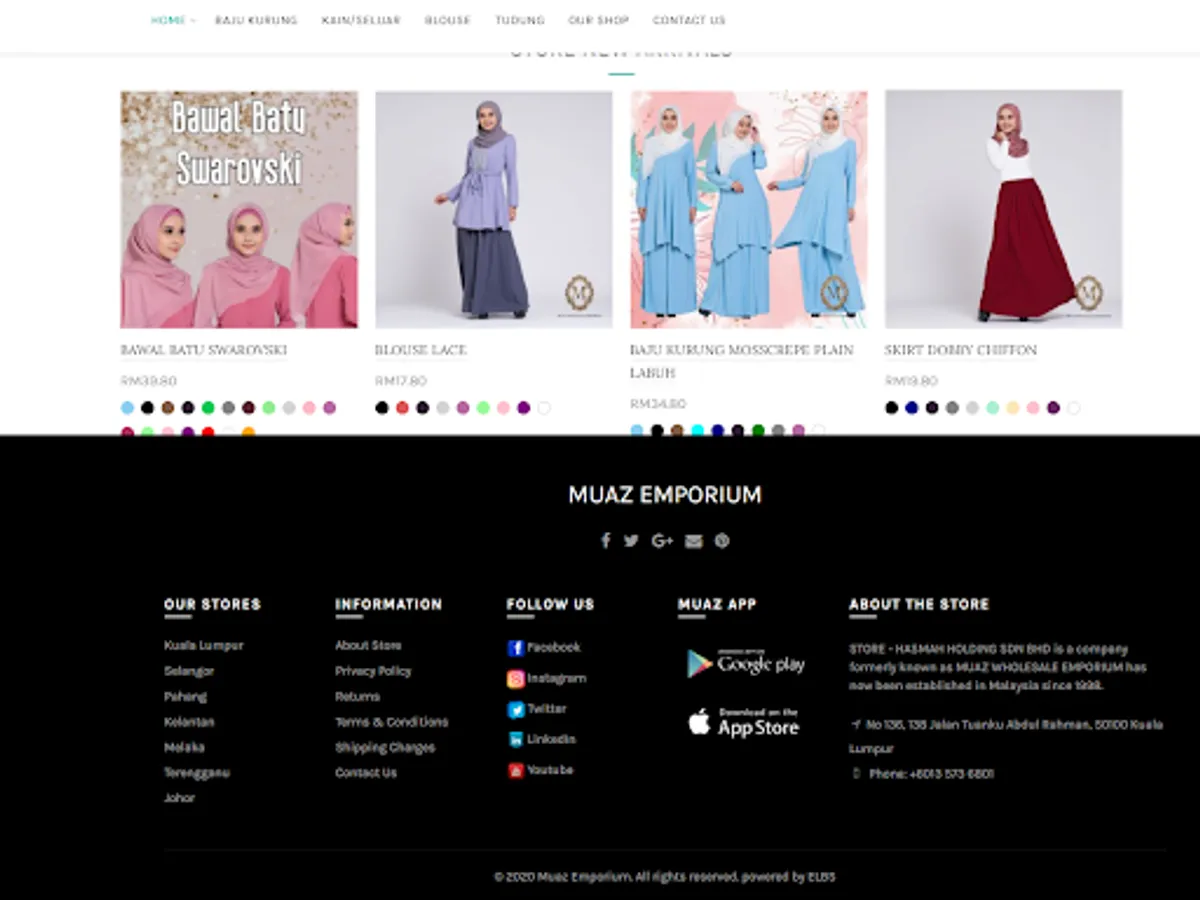Click the Youtube text link under Follow Us
Screen dimensions: 1200x900
551,771
